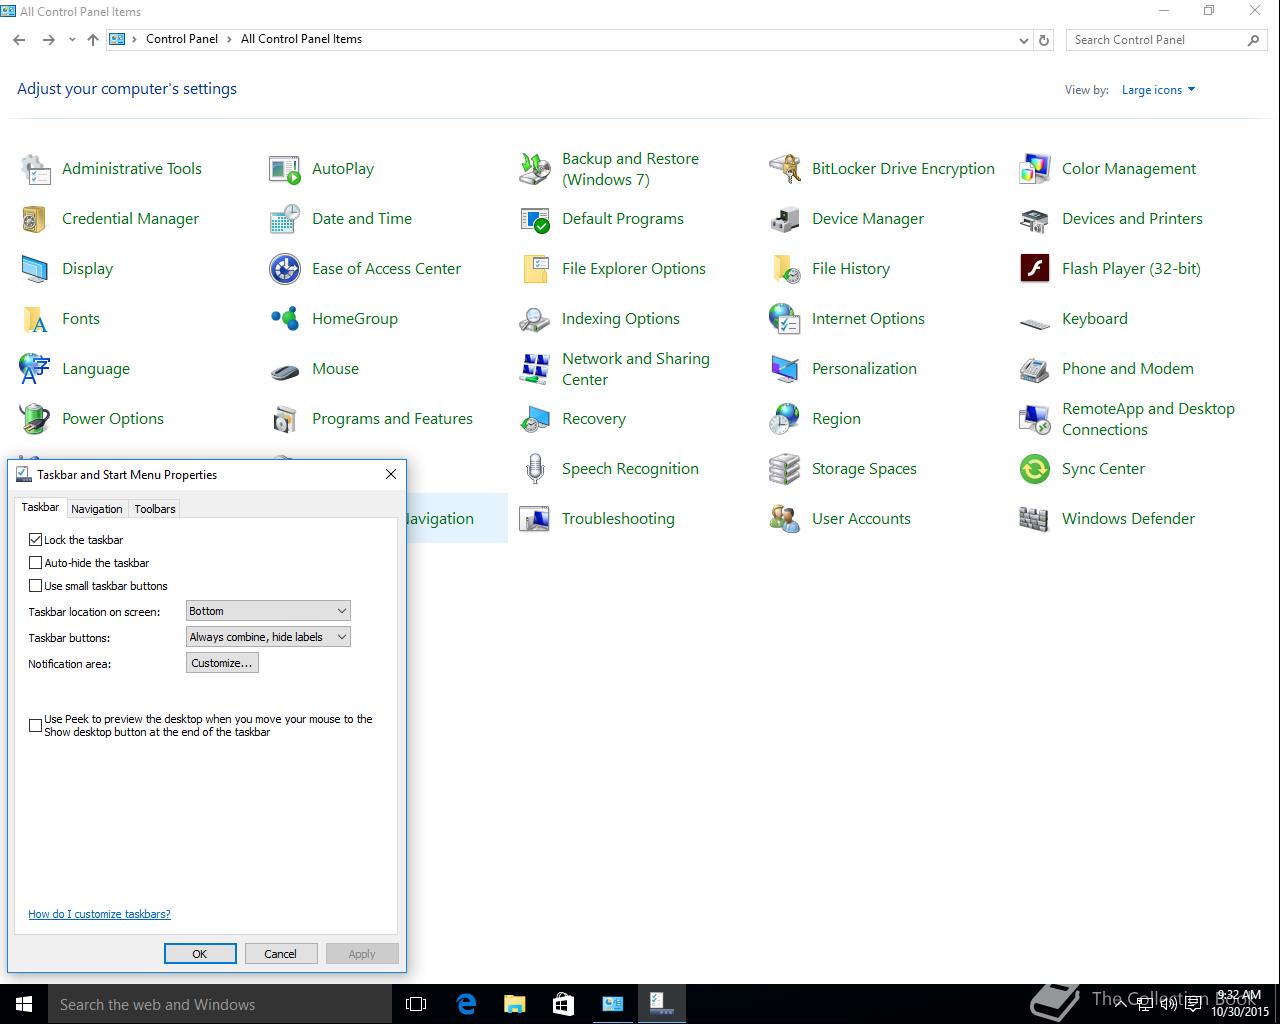The image size is (1280, 1024).
Task: Click All Control Panel Items breadcrumb
Action: pyautogui.click(x=301, y=39)
